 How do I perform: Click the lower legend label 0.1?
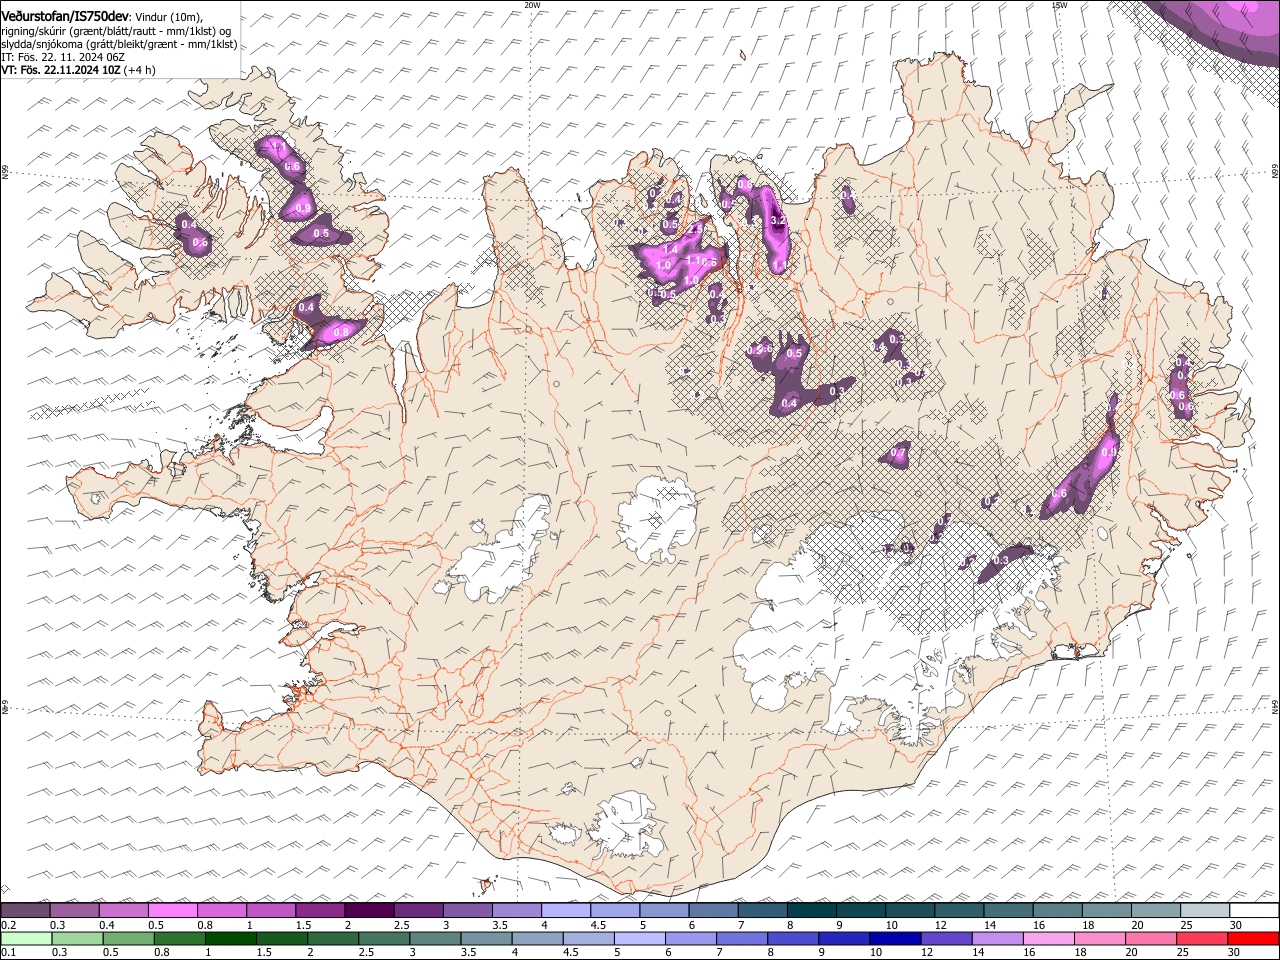(8, 952)
